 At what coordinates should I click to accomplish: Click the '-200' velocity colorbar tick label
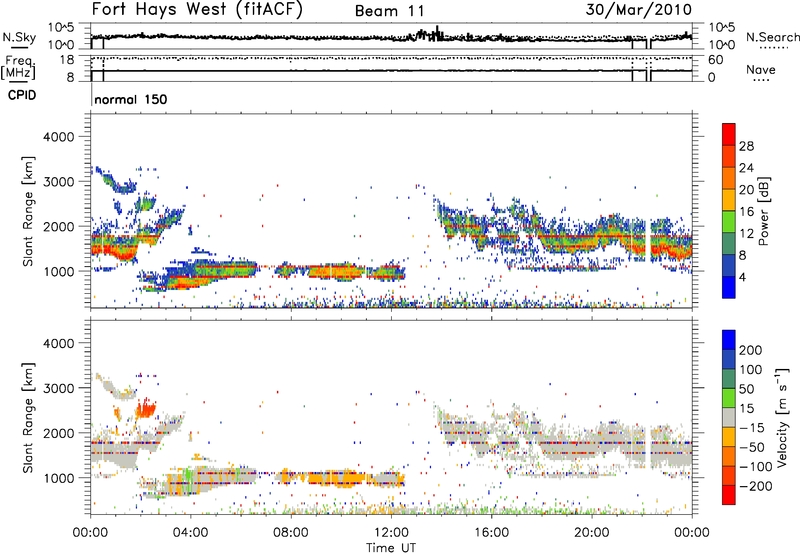(x=756, y=486)
